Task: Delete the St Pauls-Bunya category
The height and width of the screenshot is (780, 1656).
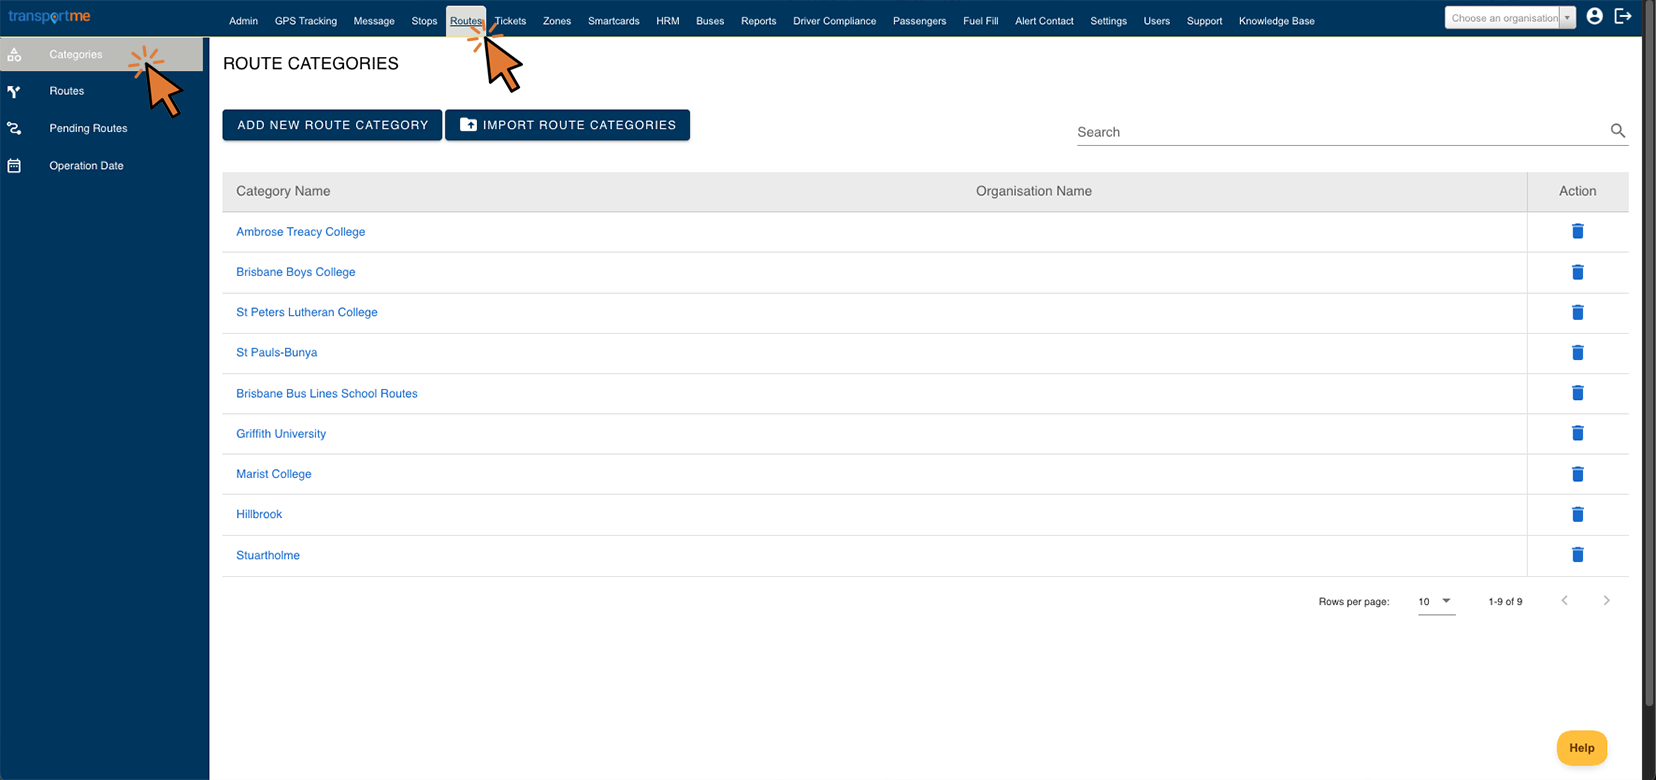Action: tap(1577, 352)
